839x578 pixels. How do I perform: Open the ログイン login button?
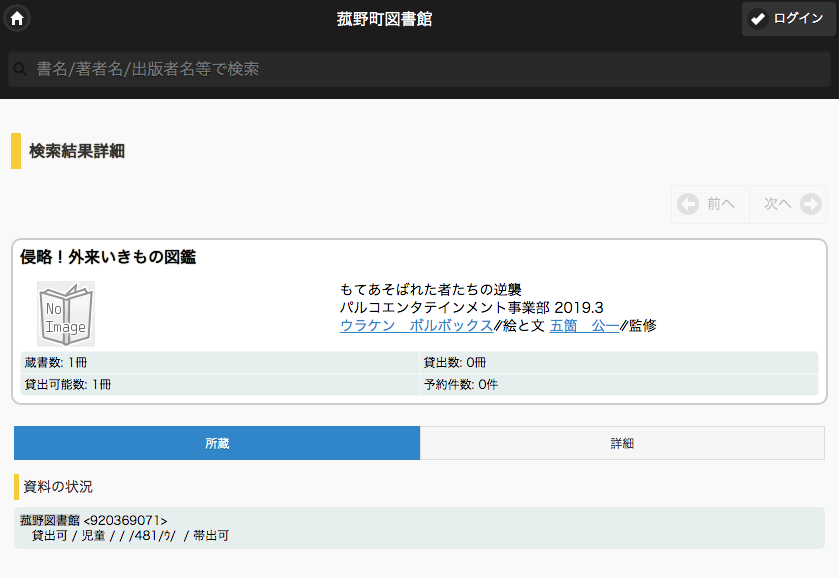[x=788, y=19]
